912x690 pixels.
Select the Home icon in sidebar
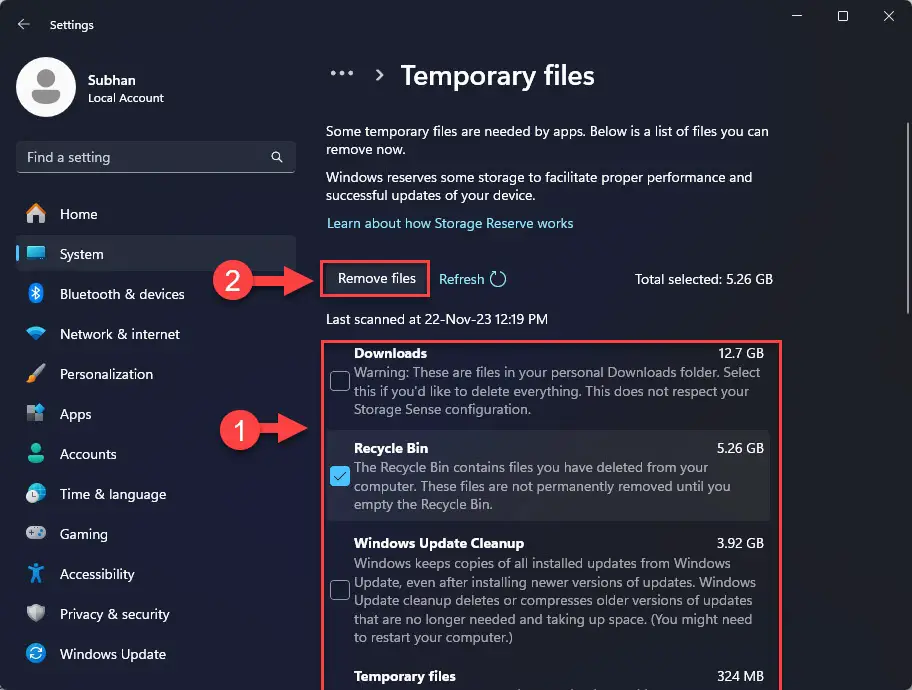[36, 214]
